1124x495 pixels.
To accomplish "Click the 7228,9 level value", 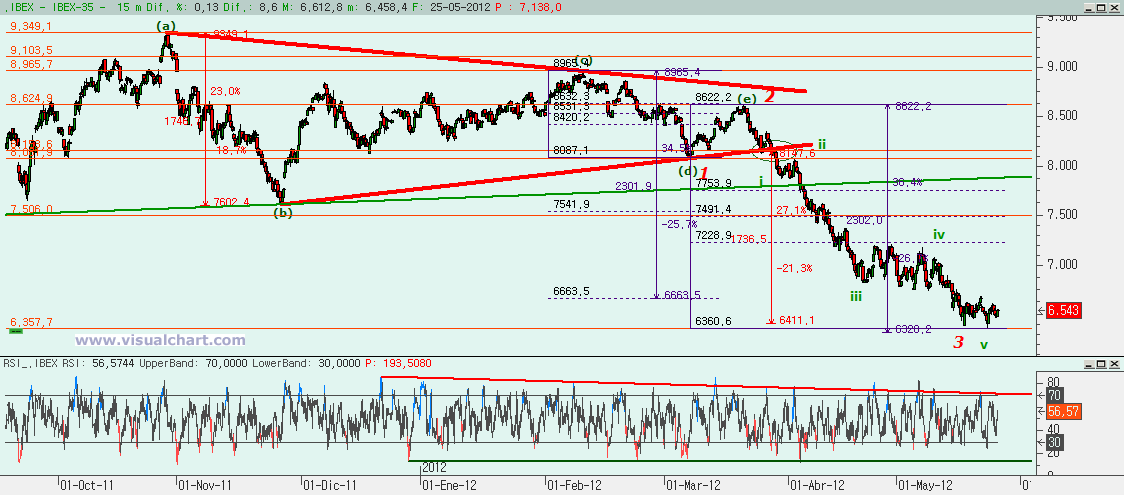I will tap(713, 235).
